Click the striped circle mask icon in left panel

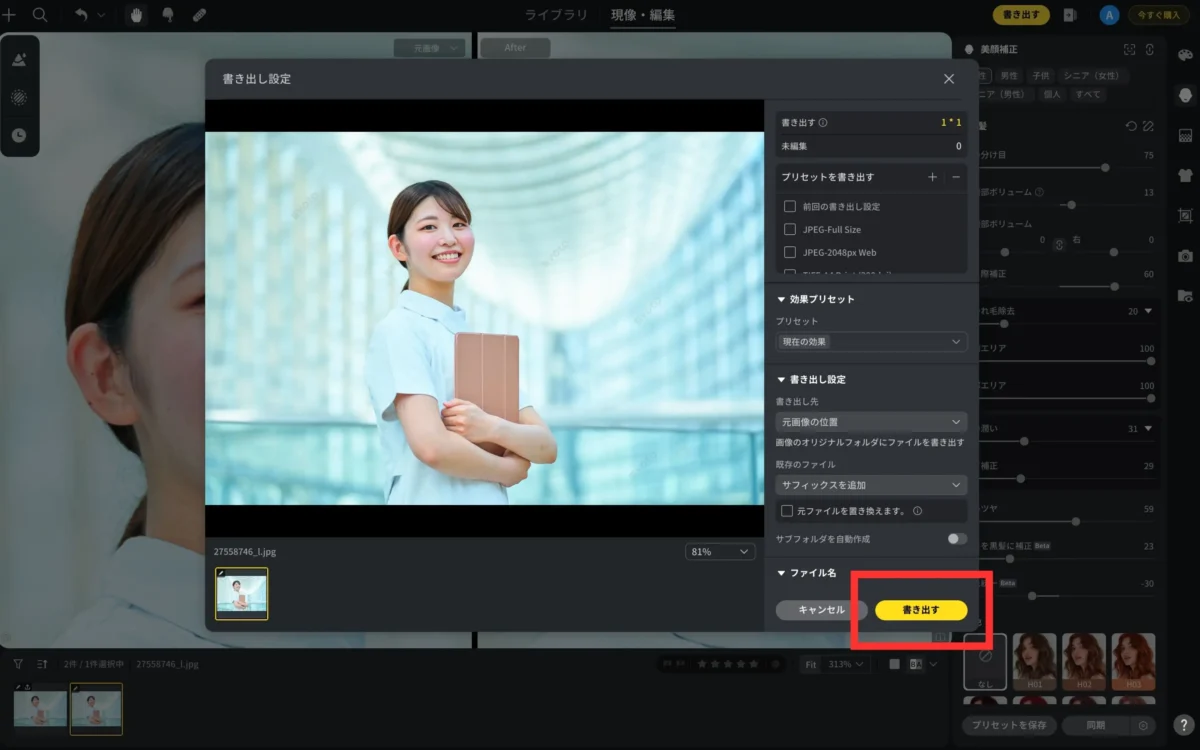tap(19, 97)
